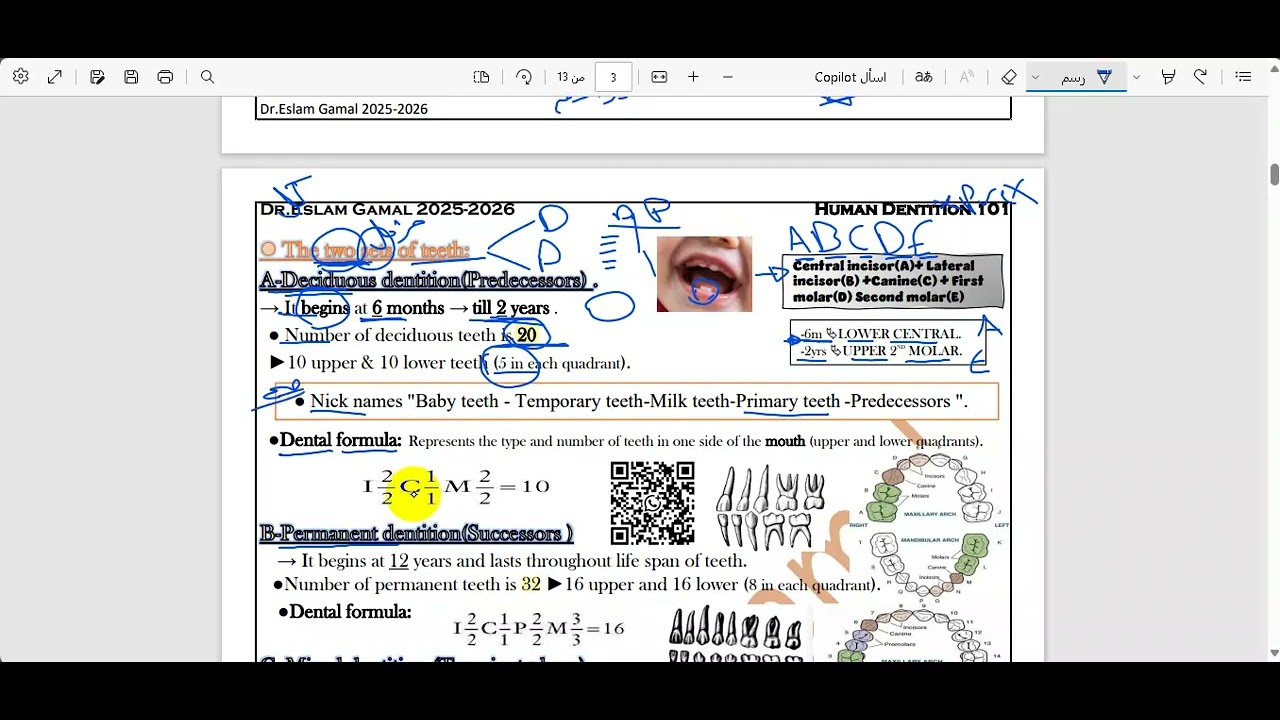Screen dimensions: 1280x720
Task: Click the permanent teeth row illustration
Action: click(x=735, y=635)
